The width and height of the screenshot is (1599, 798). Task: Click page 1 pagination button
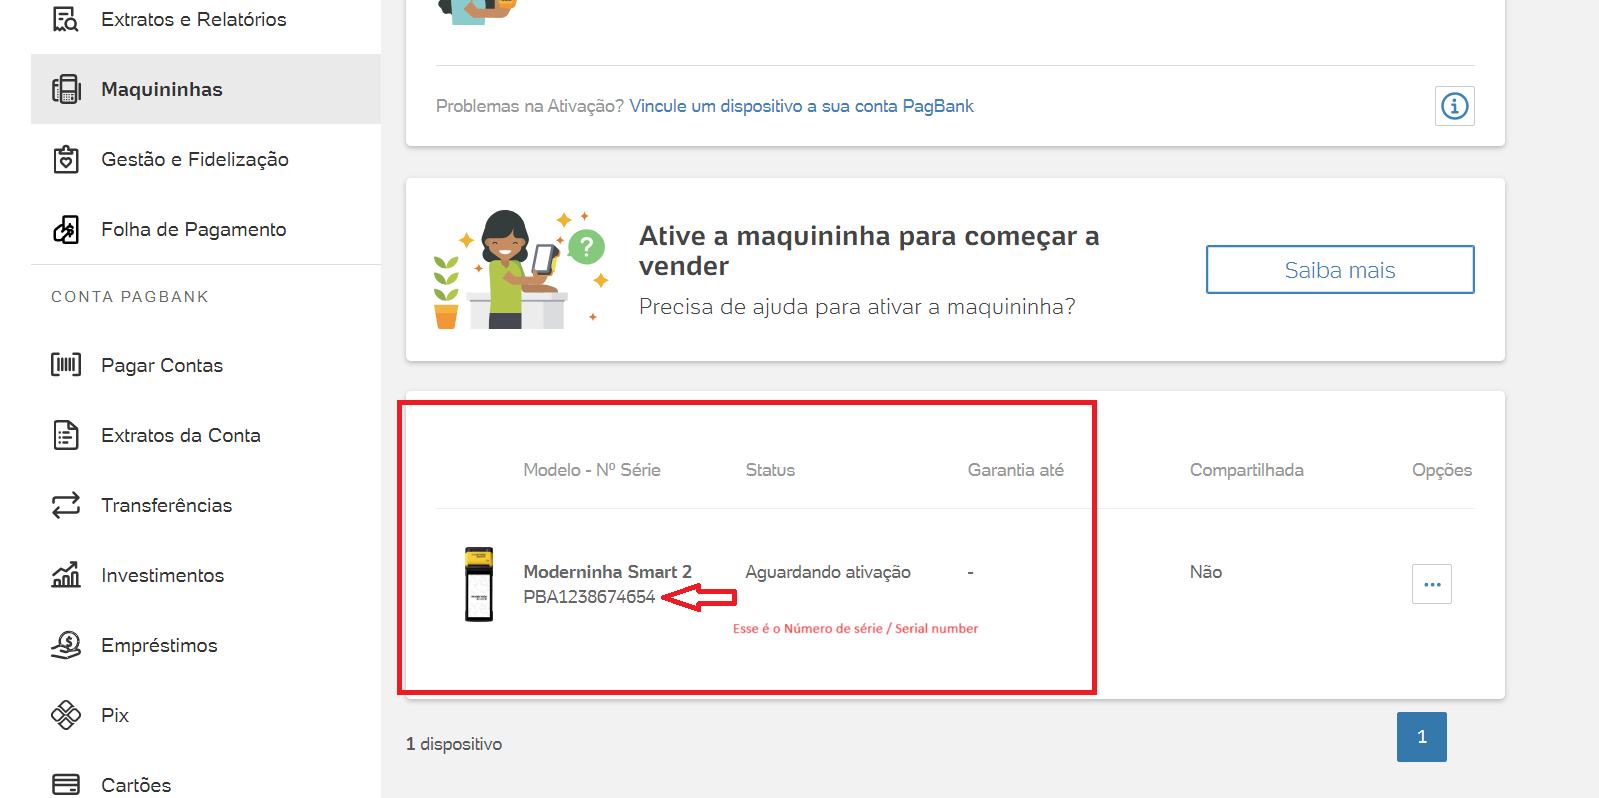[x=1422, y=737]
